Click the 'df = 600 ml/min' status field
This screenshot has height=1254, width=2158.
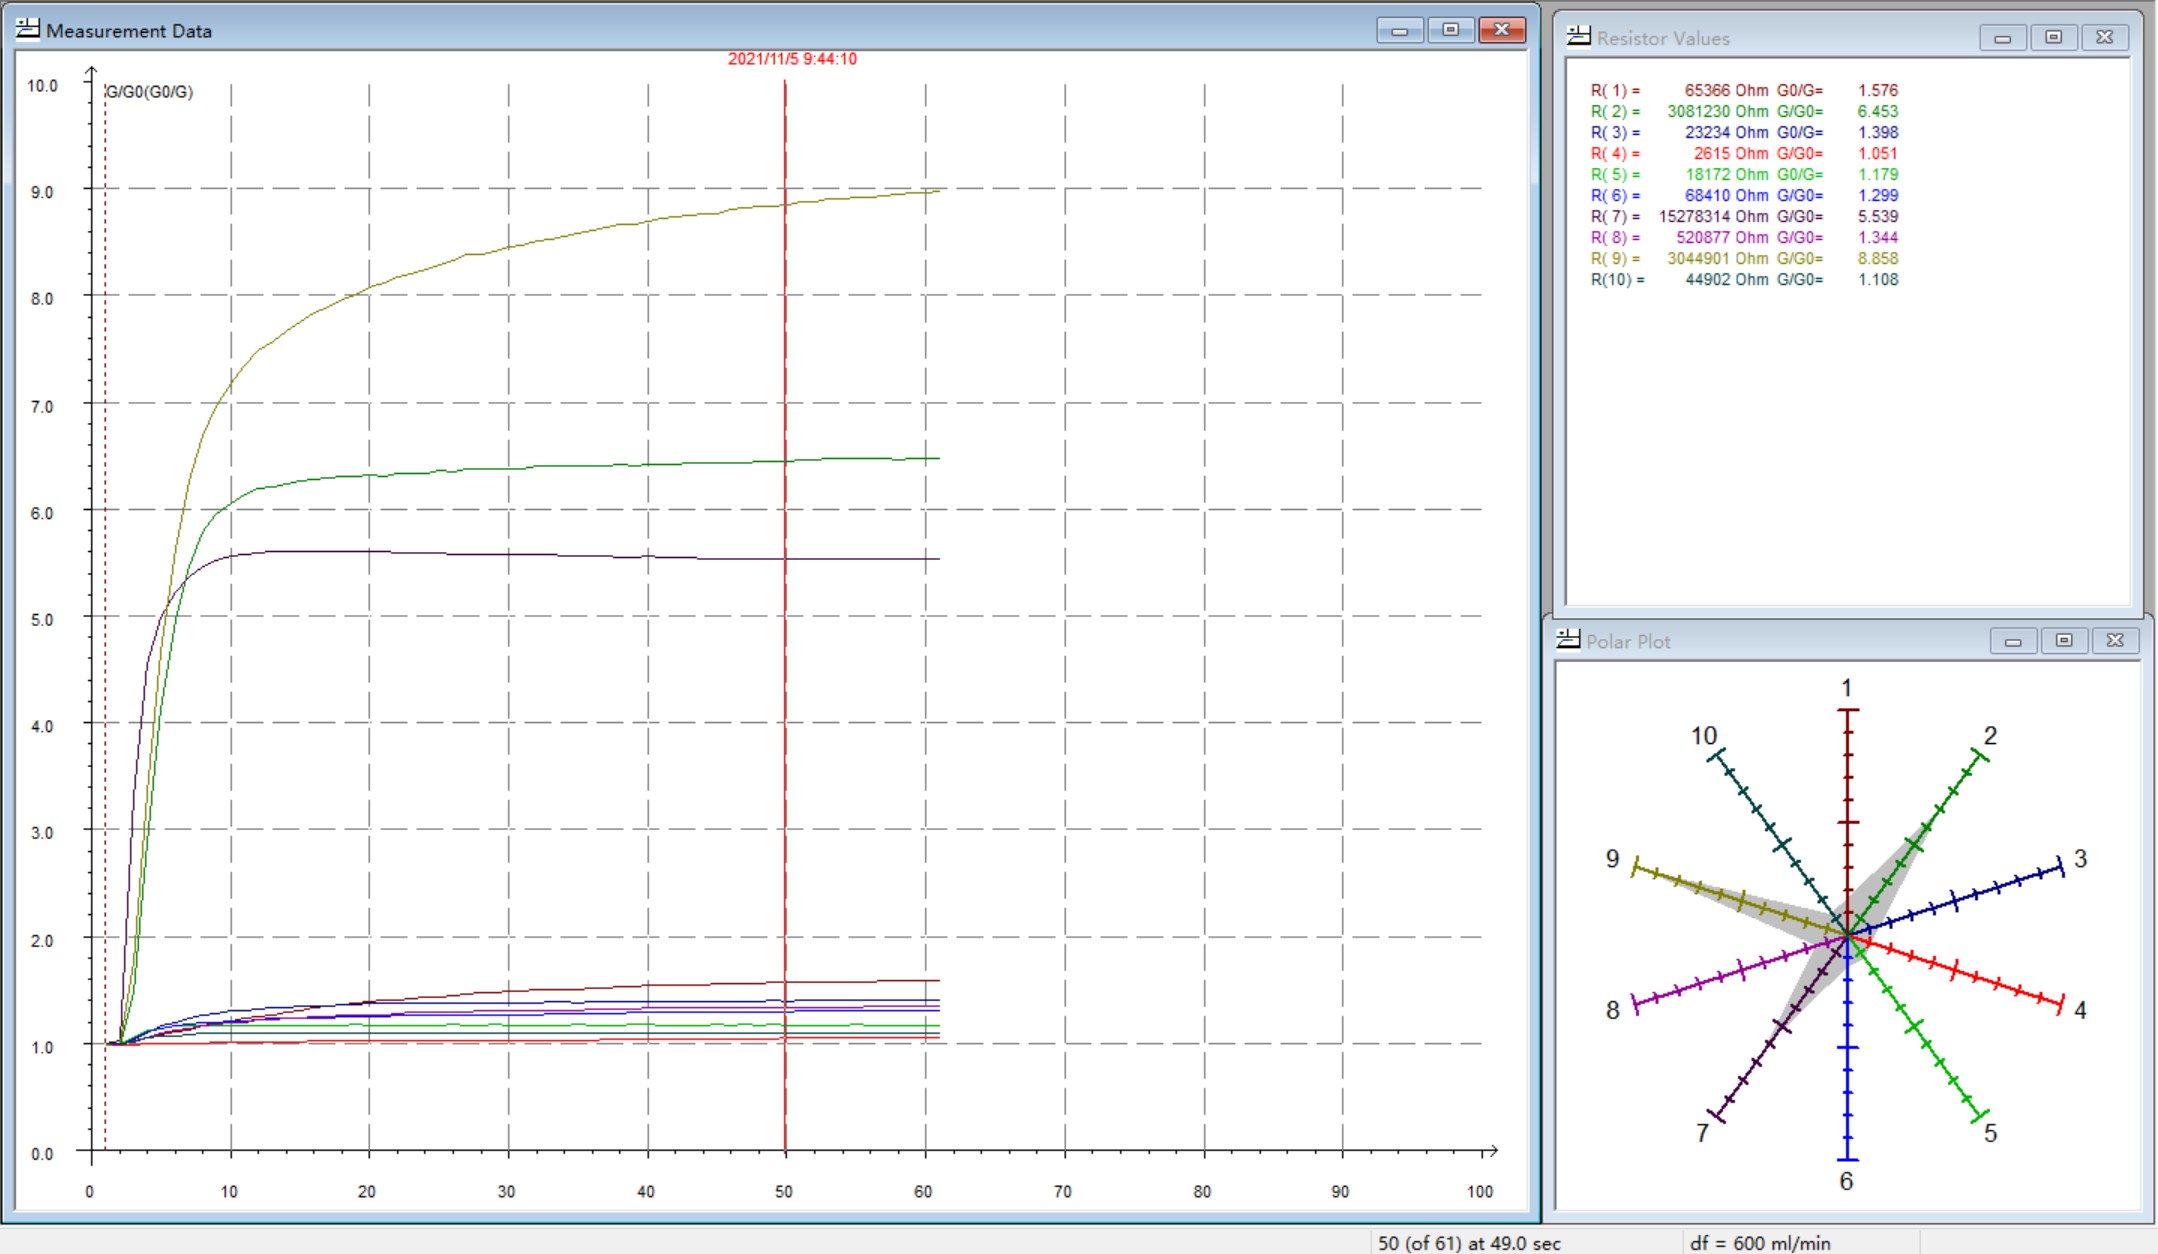(x=1759, y=1243)
